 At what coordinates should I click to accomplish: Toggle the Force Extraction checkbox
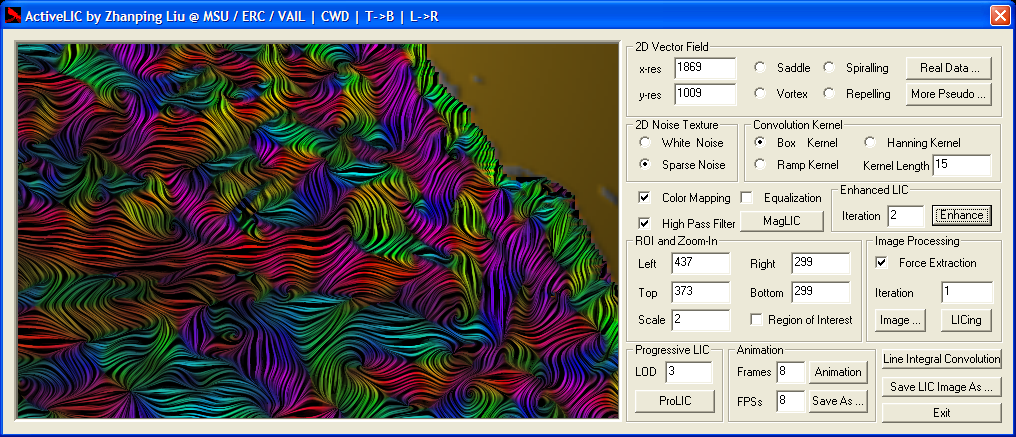(x=882, y=263)
